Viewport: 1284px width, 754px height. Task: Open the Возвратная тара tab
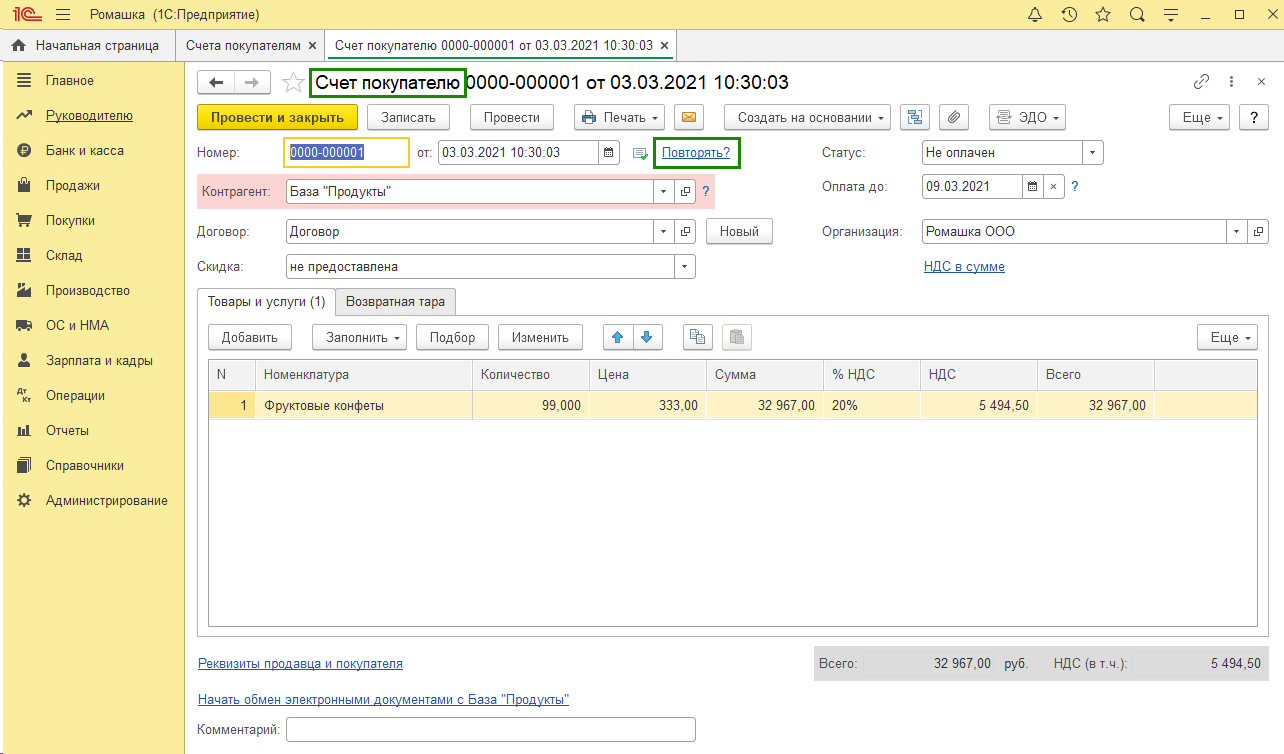(x=396, y=301)
